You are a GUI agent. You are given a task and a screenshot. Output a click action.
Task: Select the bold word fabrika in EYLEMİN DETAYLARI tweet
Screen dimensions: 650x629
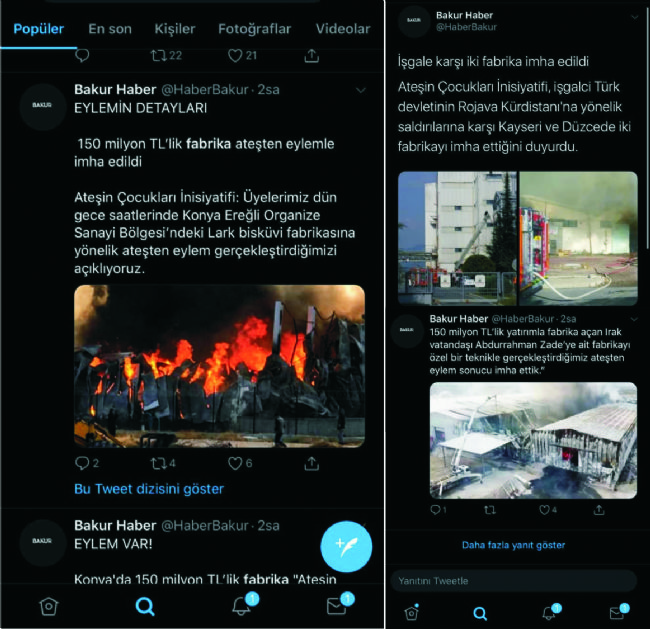(x=208, y=144)
